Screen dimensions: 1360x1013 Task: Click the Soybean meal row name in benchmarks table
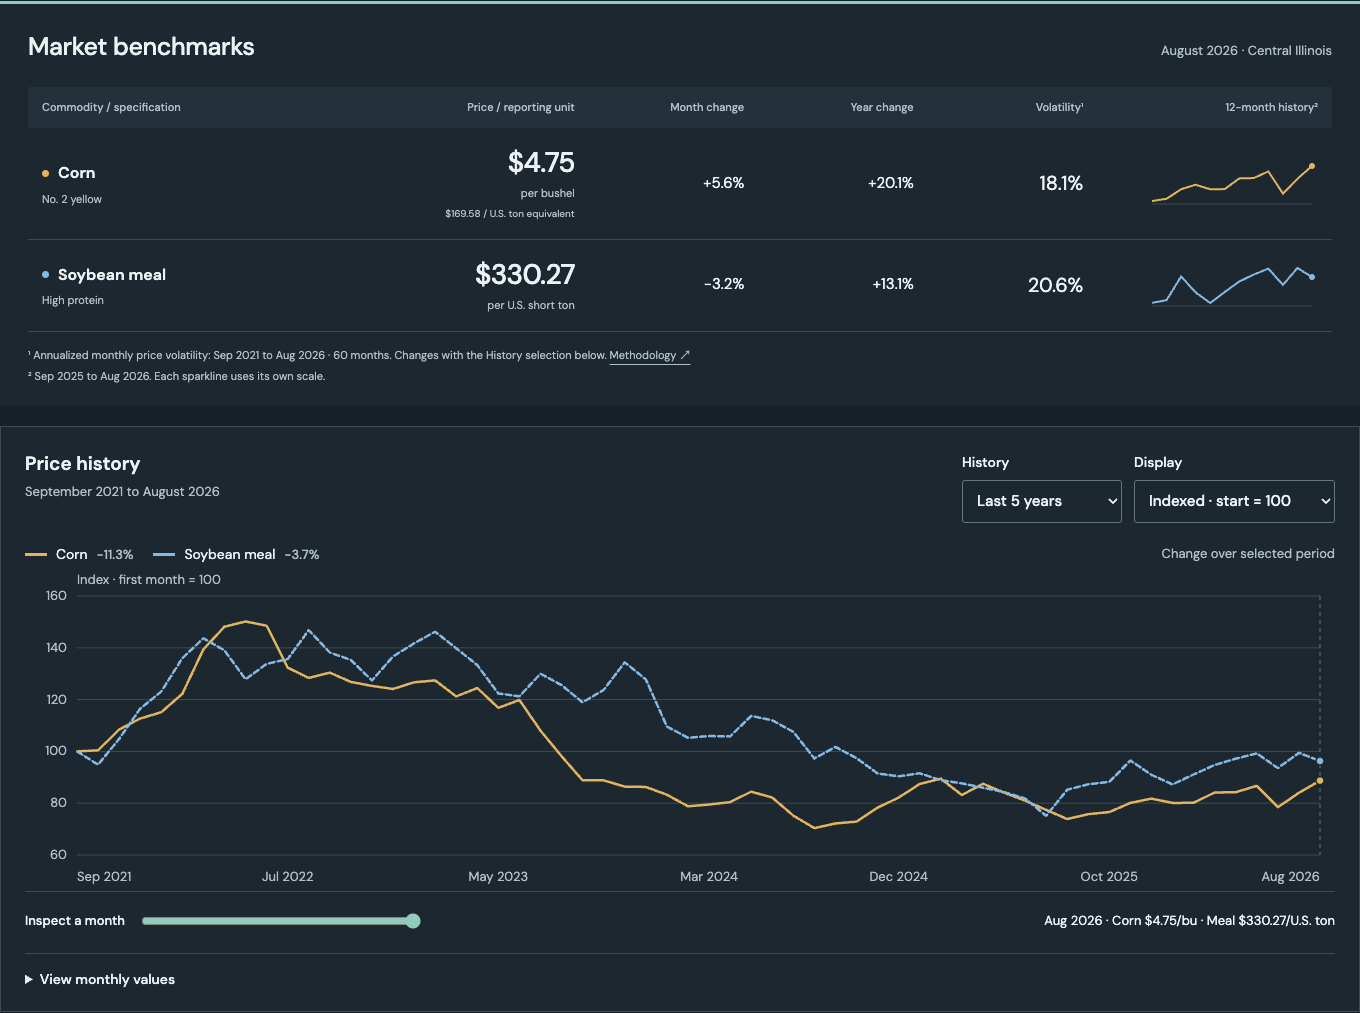(112, 275)
